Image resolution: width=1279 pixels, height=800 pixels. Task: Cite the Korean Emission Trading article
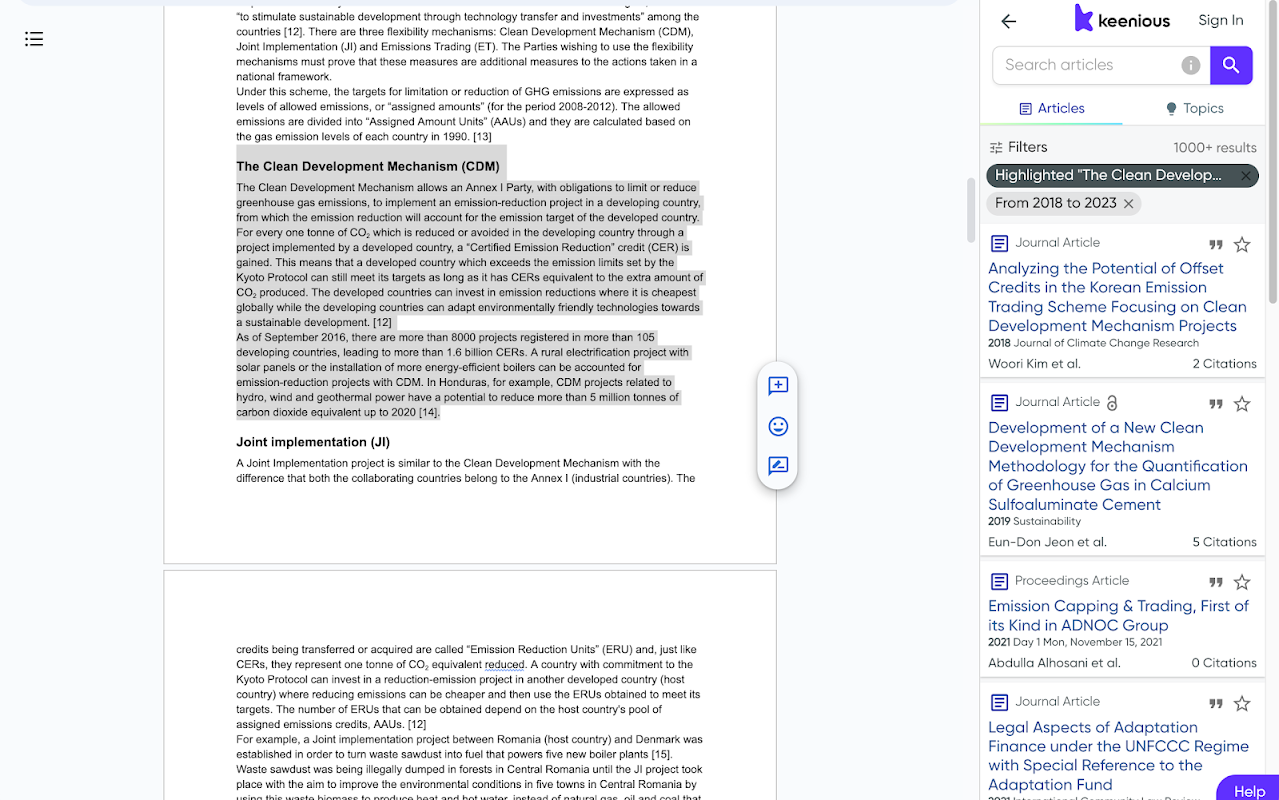(x=1215, y=245)
